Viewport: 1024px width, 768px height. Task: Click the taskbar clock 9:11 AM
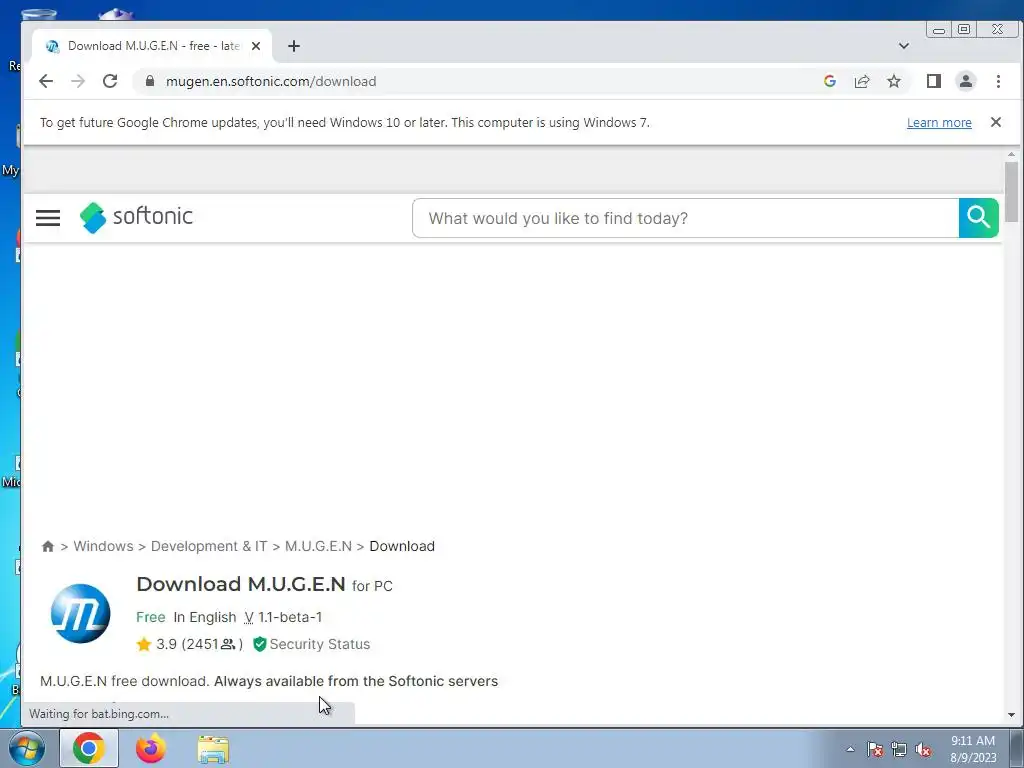coord(972,741)
